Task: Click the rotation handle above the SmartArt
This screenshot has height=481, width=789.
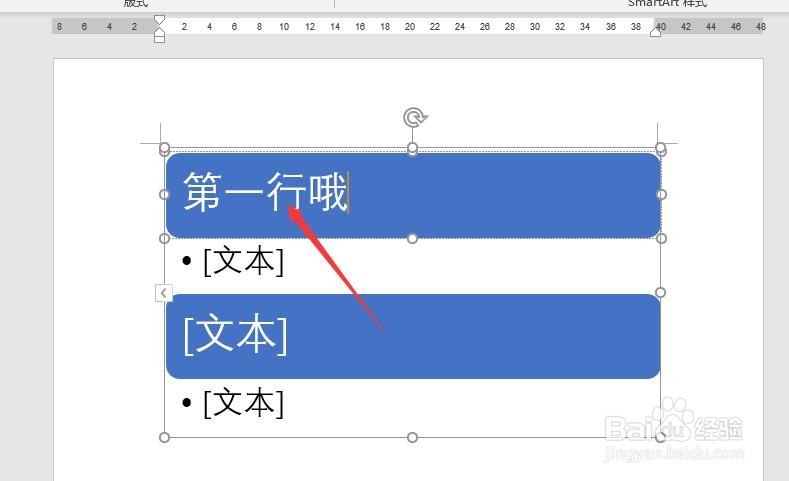Action: [x=415, y=118]
